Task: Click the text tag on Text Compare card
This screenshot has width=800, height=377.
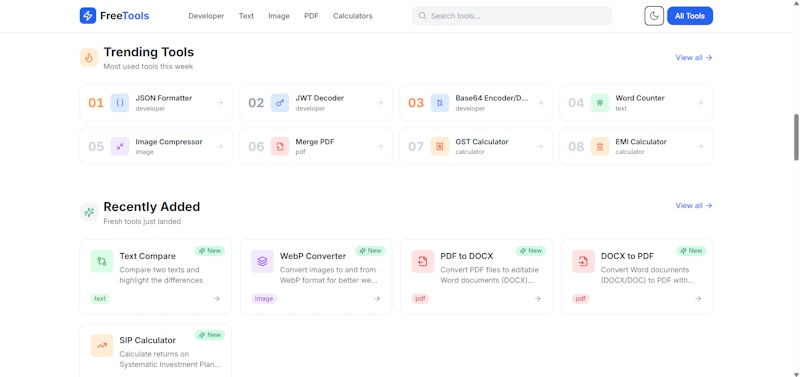Action: tap(100, 298)
